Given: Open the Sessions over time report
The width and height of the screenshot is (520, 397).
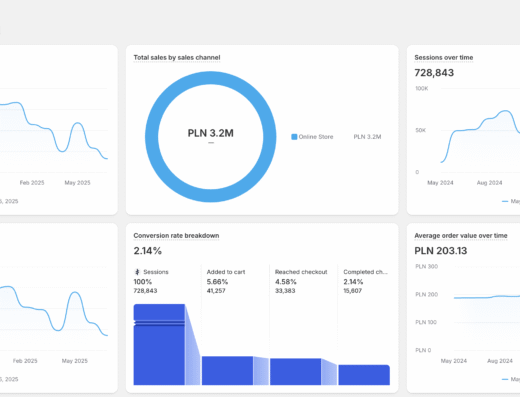Looking at the screenshot, I should pos(444,57).
